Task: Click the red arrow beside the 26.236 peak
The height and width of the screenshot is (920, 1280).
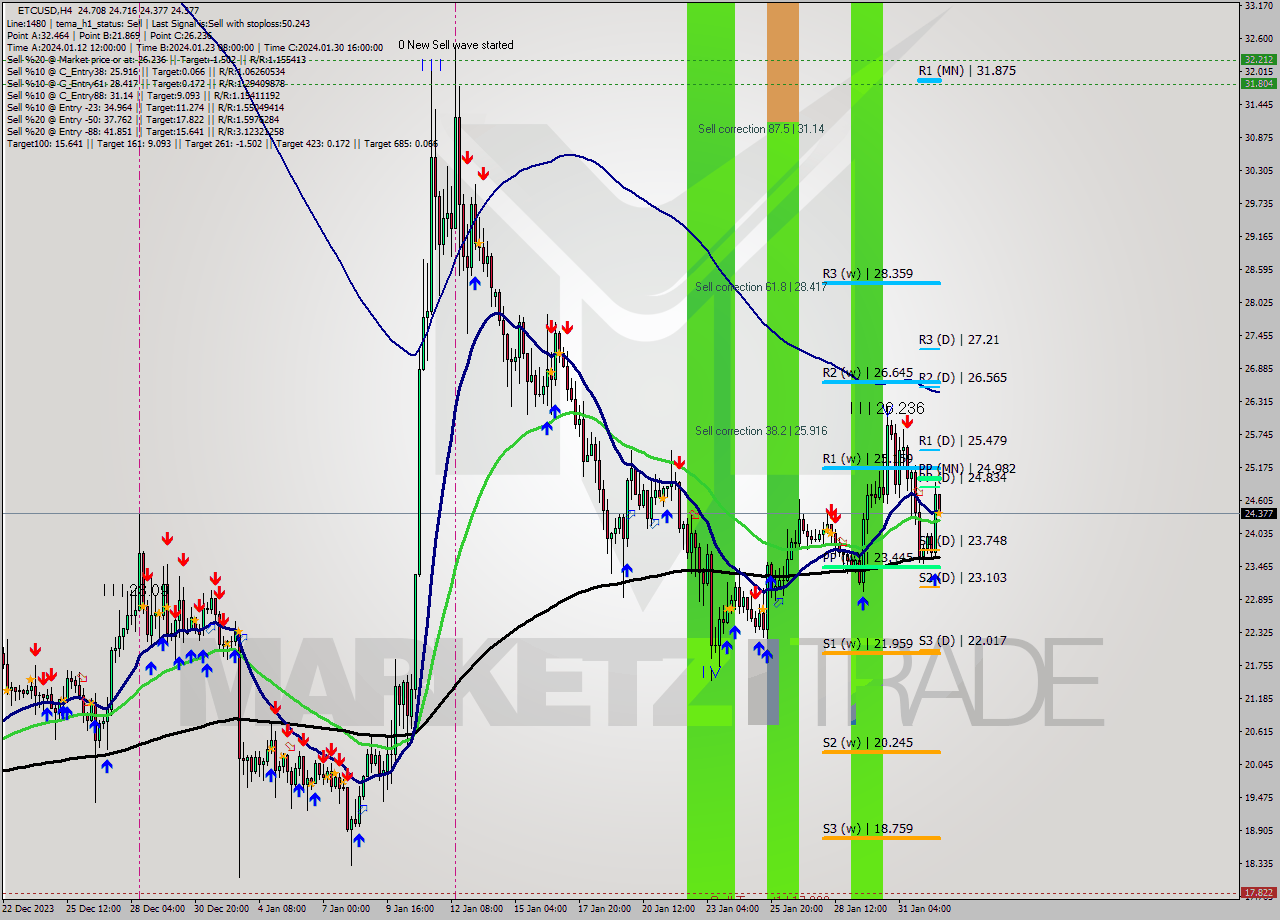Action: coord(906,422)
